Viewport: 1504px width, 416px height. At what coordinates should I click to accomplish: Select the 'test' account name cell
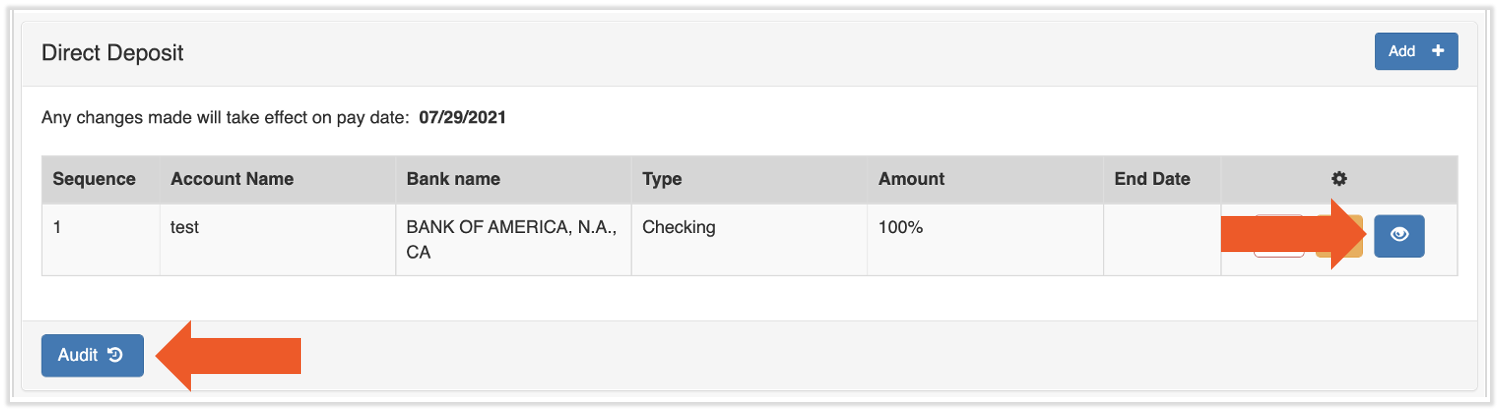185,227
